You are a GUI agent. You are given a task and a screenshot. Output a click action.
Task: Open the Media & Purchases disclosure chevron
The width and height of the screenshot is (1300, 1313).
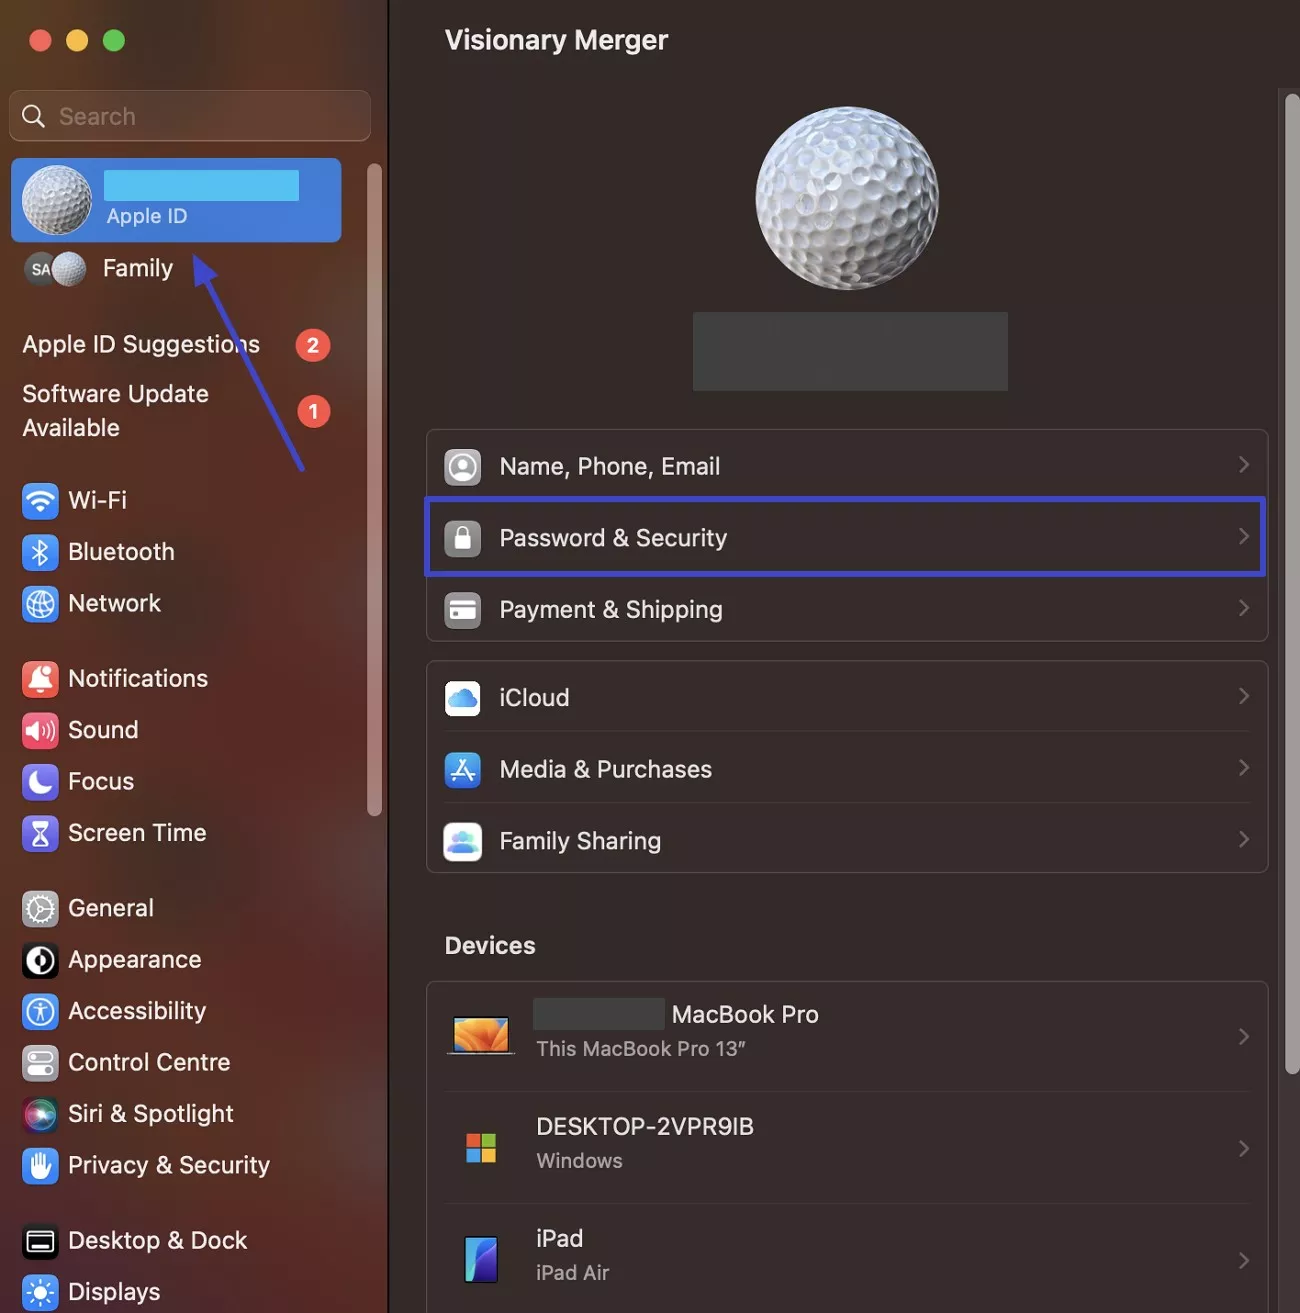tap(1243, 768)
